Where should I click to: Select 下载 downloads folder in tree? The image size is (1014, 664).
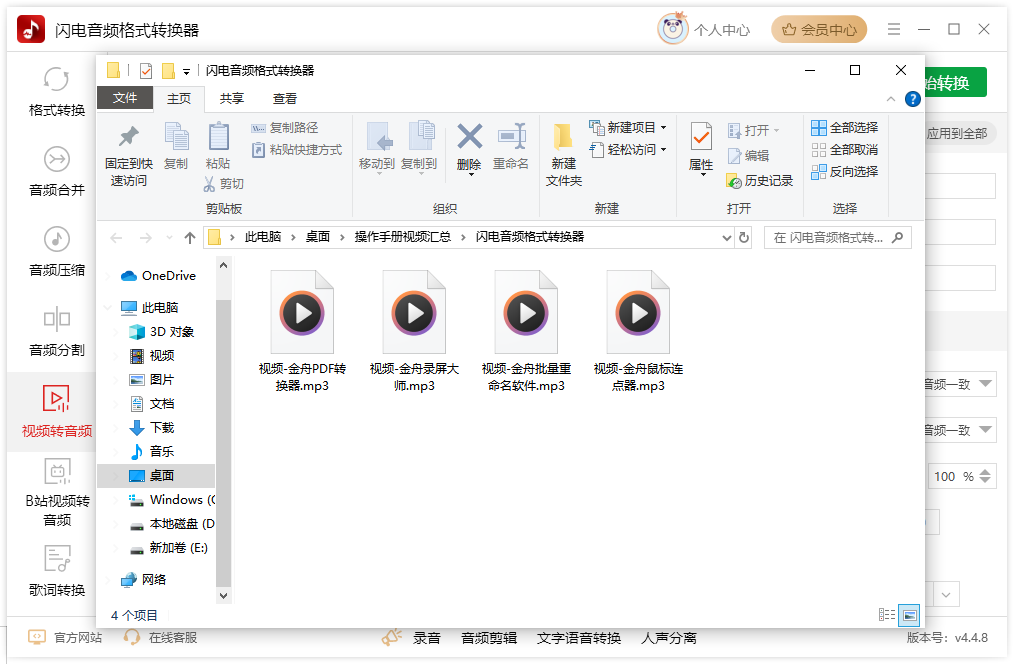[153, 427]
